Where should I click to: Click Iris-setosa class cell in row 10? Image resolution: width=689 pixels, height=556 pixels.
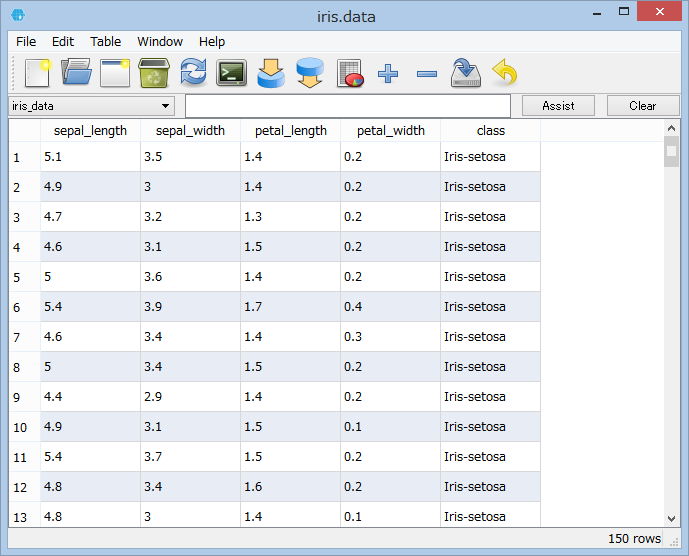point(490,427)
